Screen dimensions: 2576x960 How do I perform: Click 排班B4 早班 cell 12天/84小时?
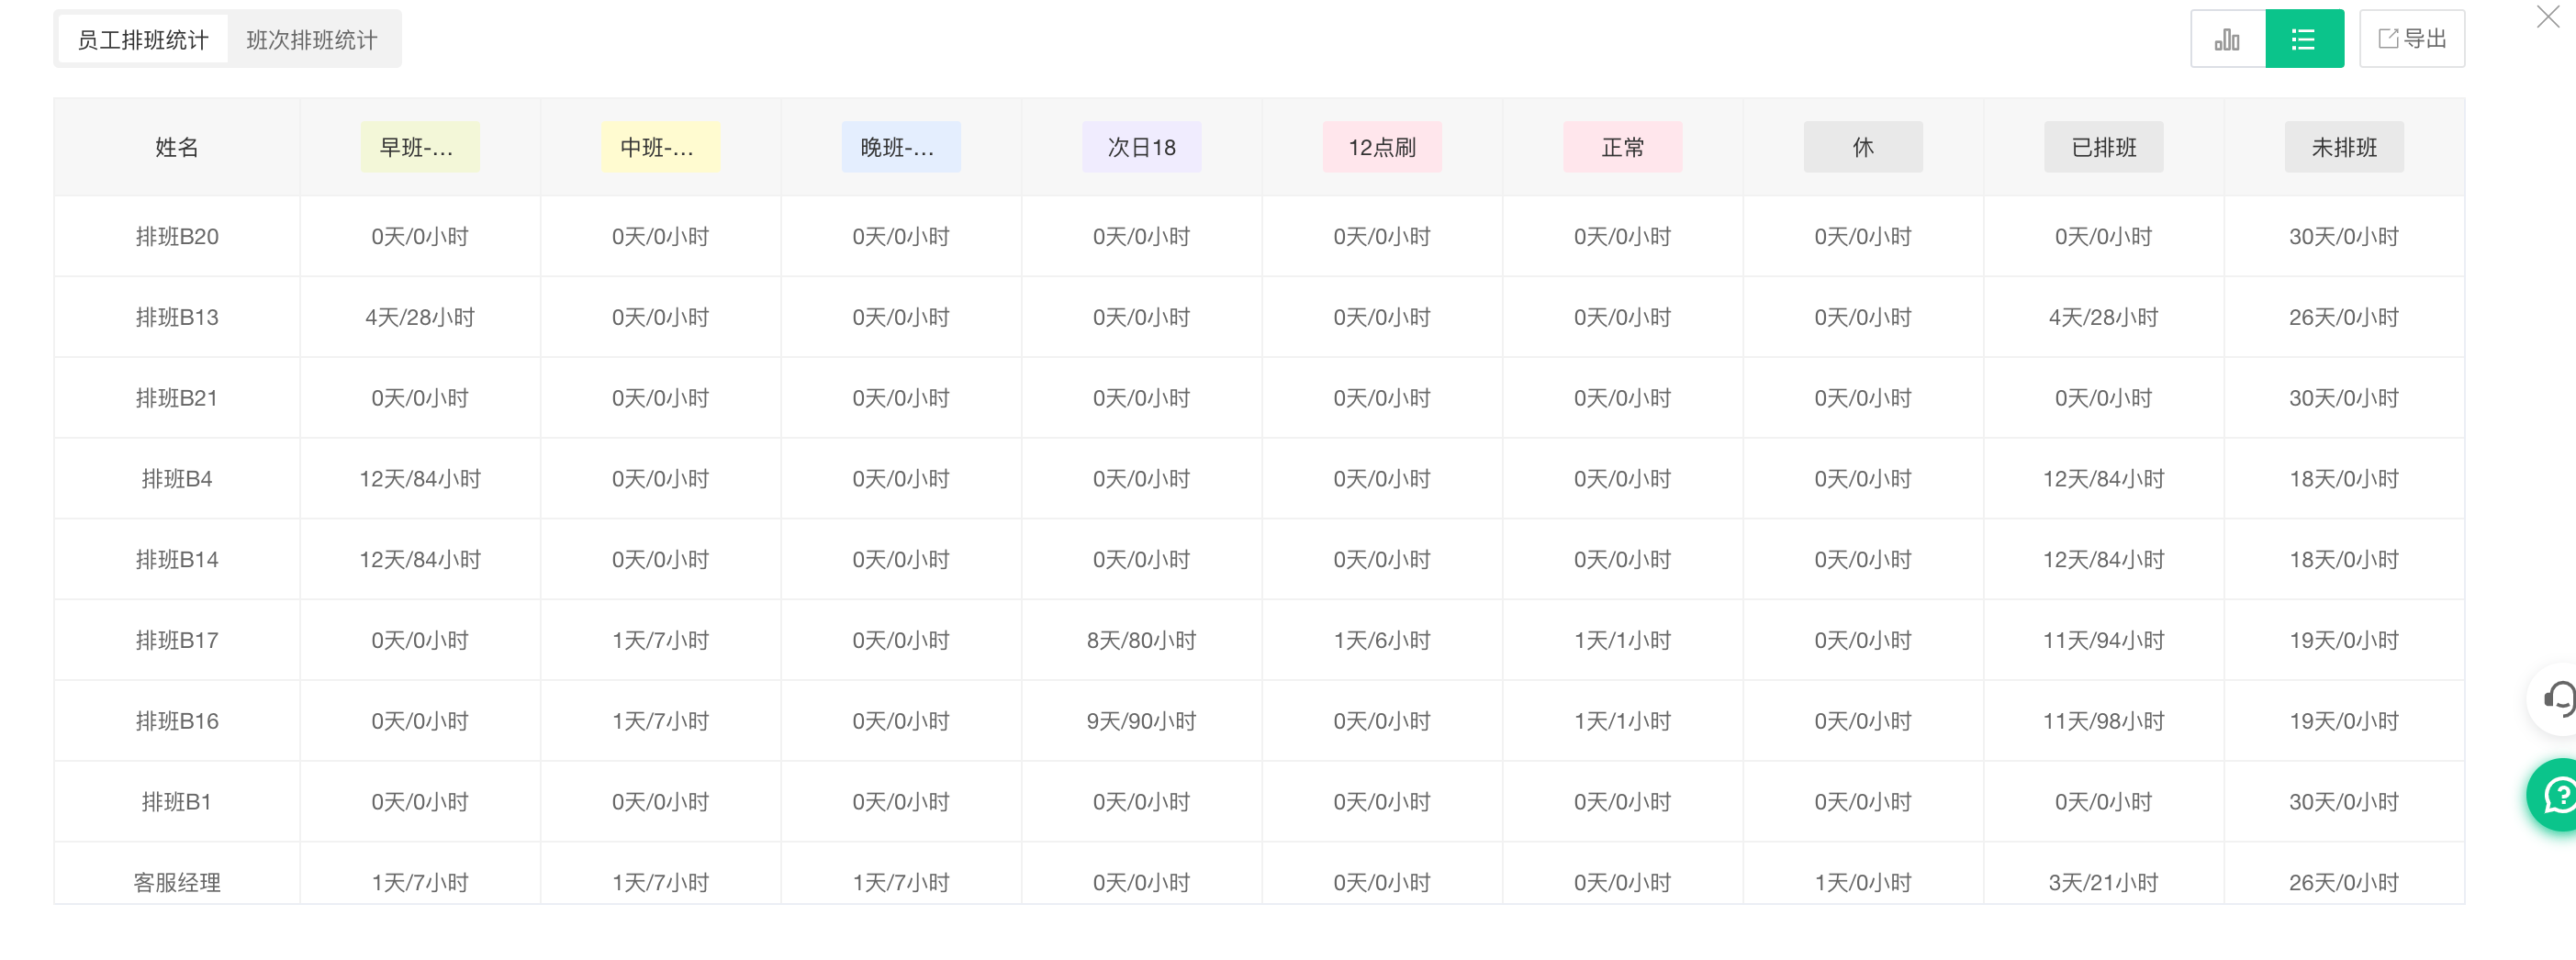click(x=420, y=479)
